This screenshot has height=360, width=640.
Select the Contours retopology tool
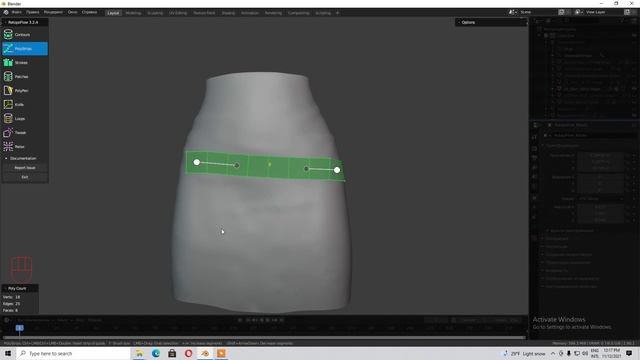click(x=25, y=35)
